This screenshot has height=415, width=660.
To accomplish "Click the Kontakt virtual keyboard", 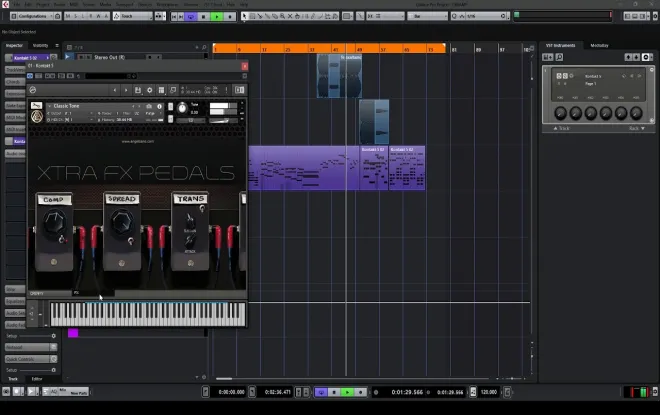I will (x=147, y=314).
